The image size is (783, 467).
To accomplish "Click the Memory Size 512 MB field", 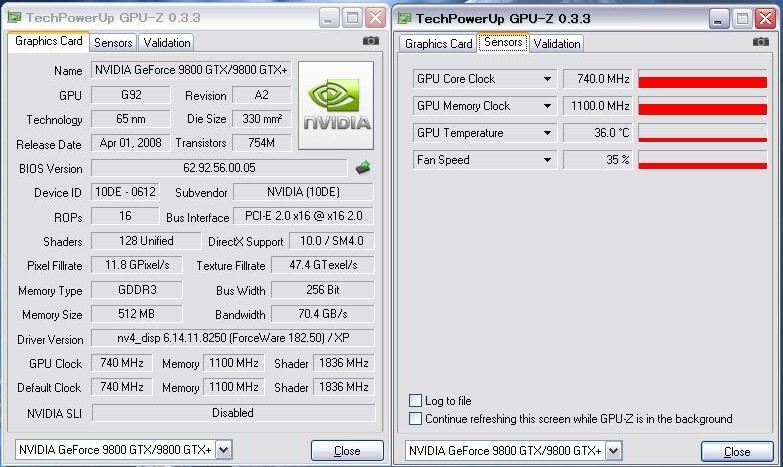I will coord(137,314).
